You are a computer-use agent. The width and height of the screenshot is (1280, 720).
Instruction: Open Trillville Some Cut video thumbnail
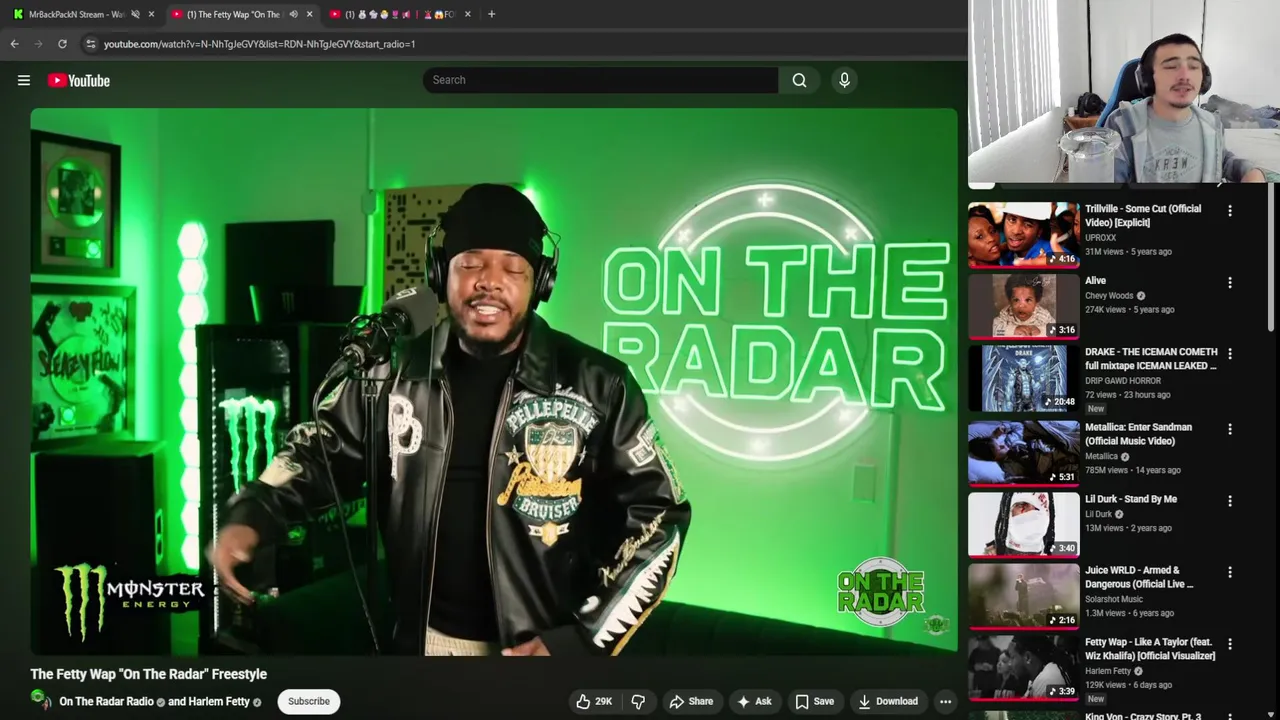[x=1024, y=235]
